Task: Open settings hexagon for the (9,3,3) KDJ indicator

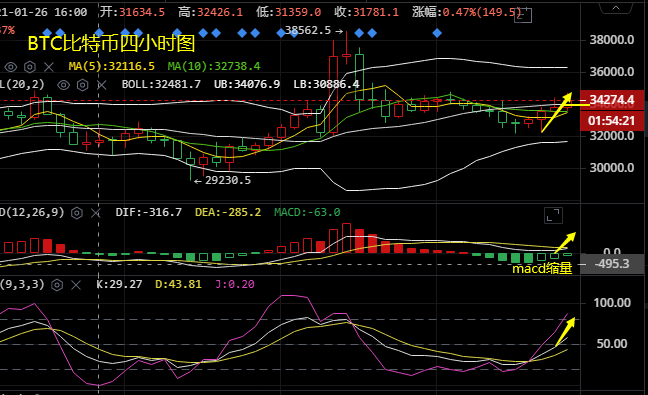Action: coord(57,285)
